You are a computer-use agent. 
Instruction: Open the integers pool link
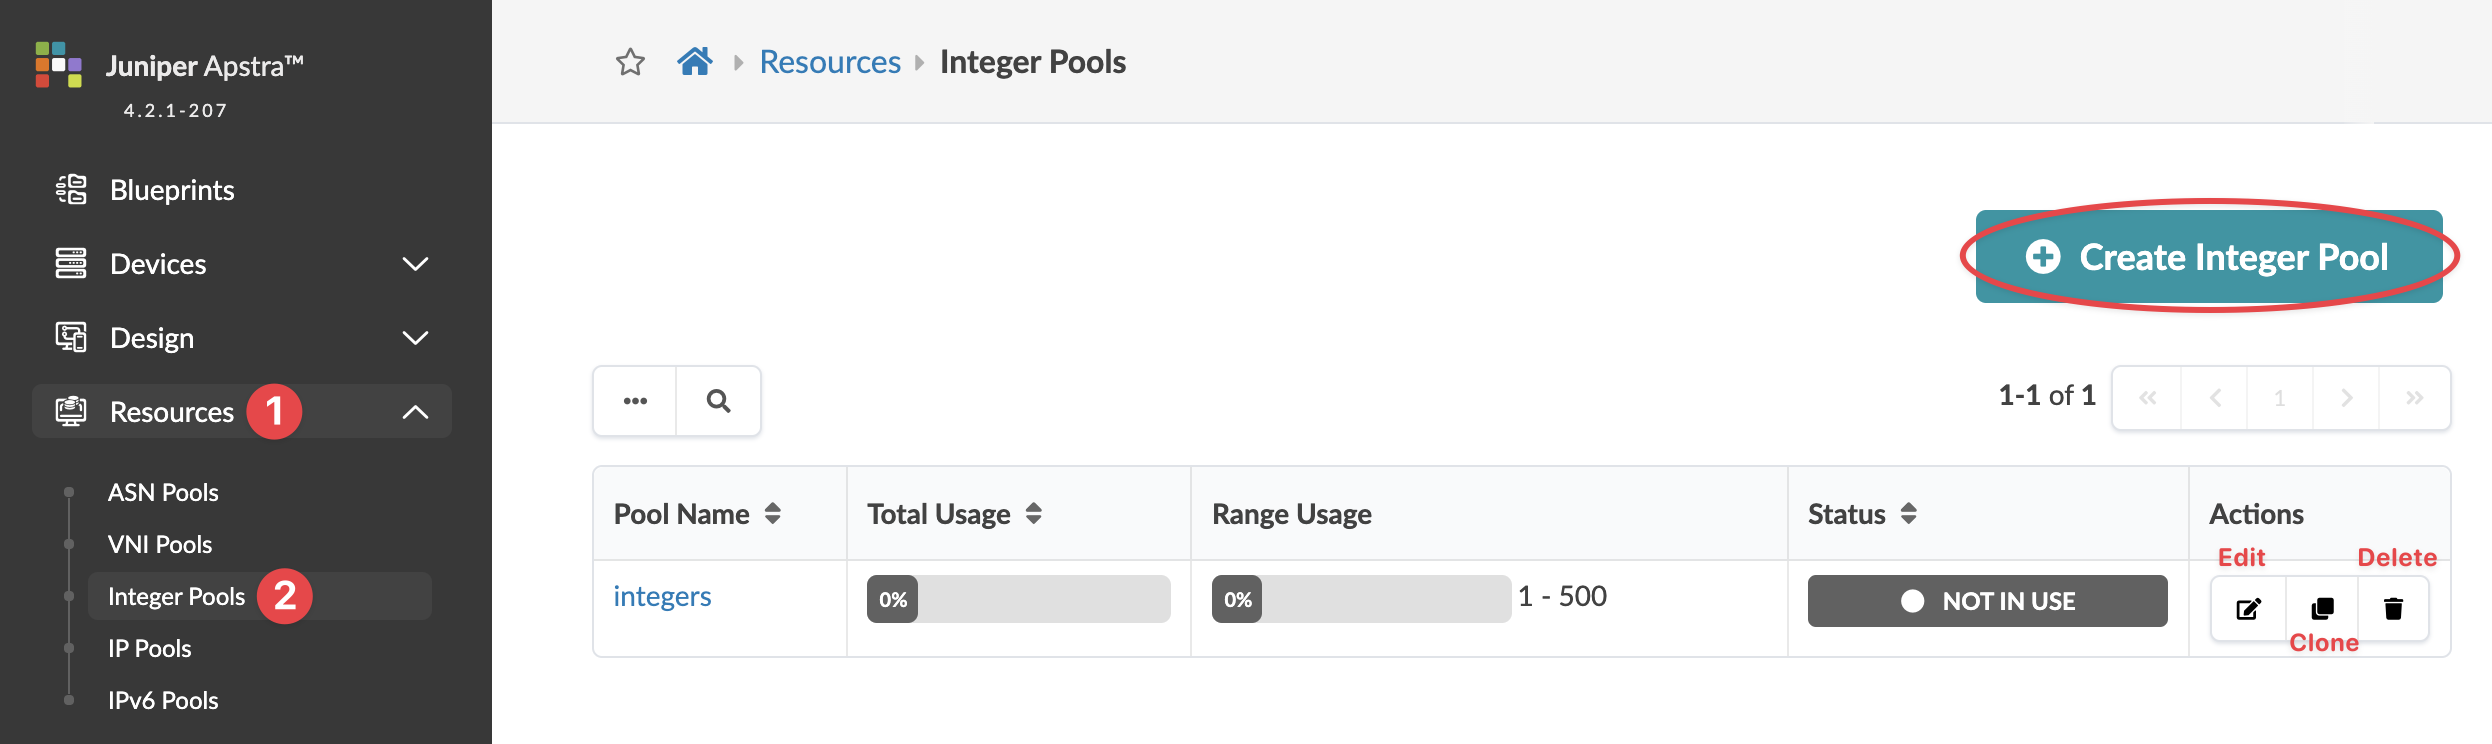[662, 597]
